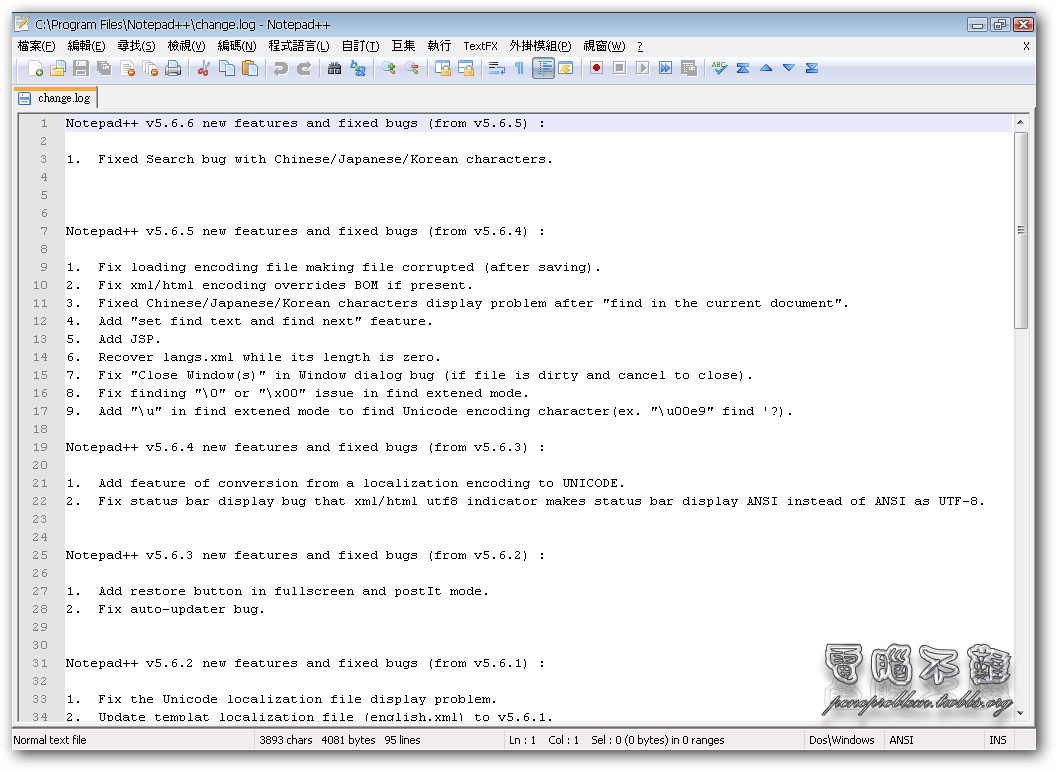Viewport: 1056px width, 770px height.
Task: Click the INS indicator in status bar
Action: pos(997,740)
